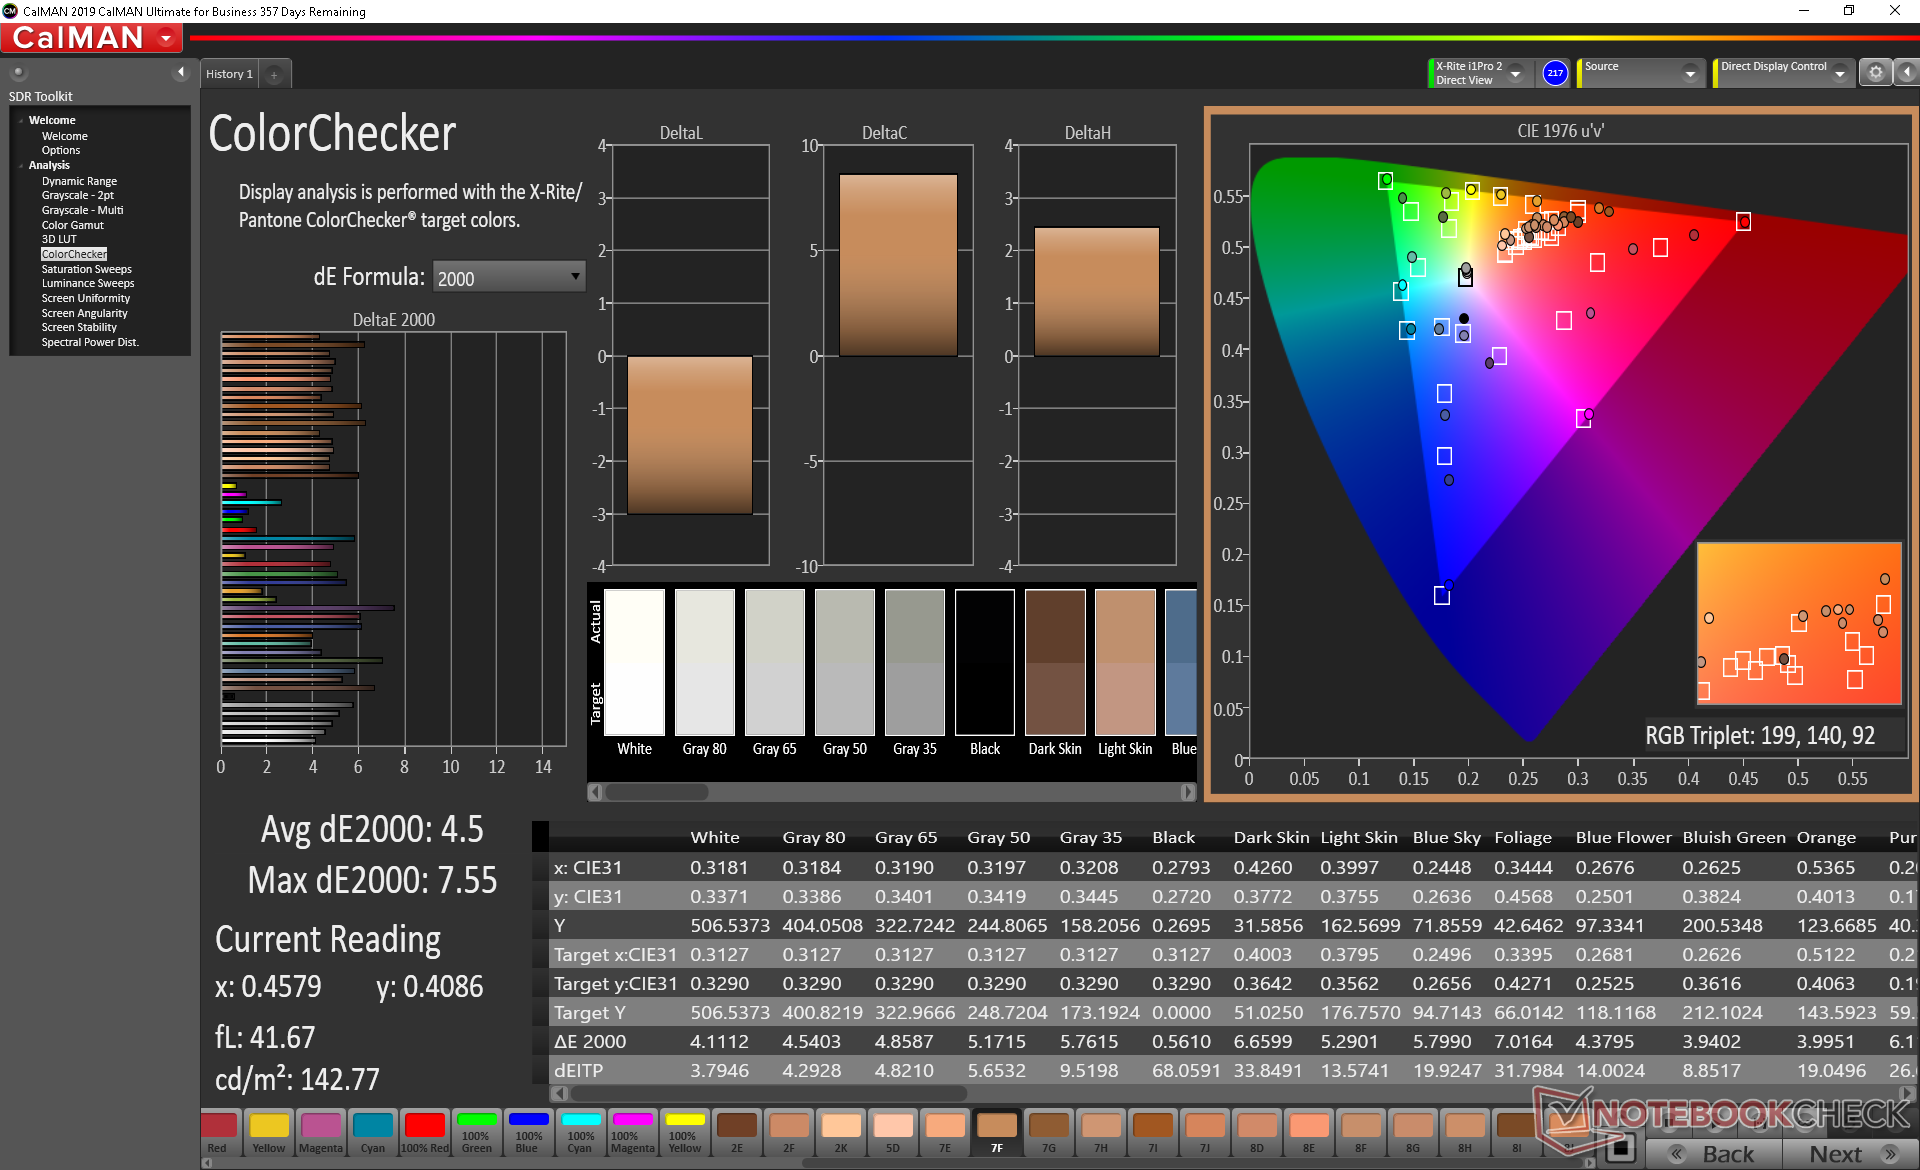Select the Magenta color swatch
This screenshot has width=1920, height=1170.
[x=320, y=1132]
